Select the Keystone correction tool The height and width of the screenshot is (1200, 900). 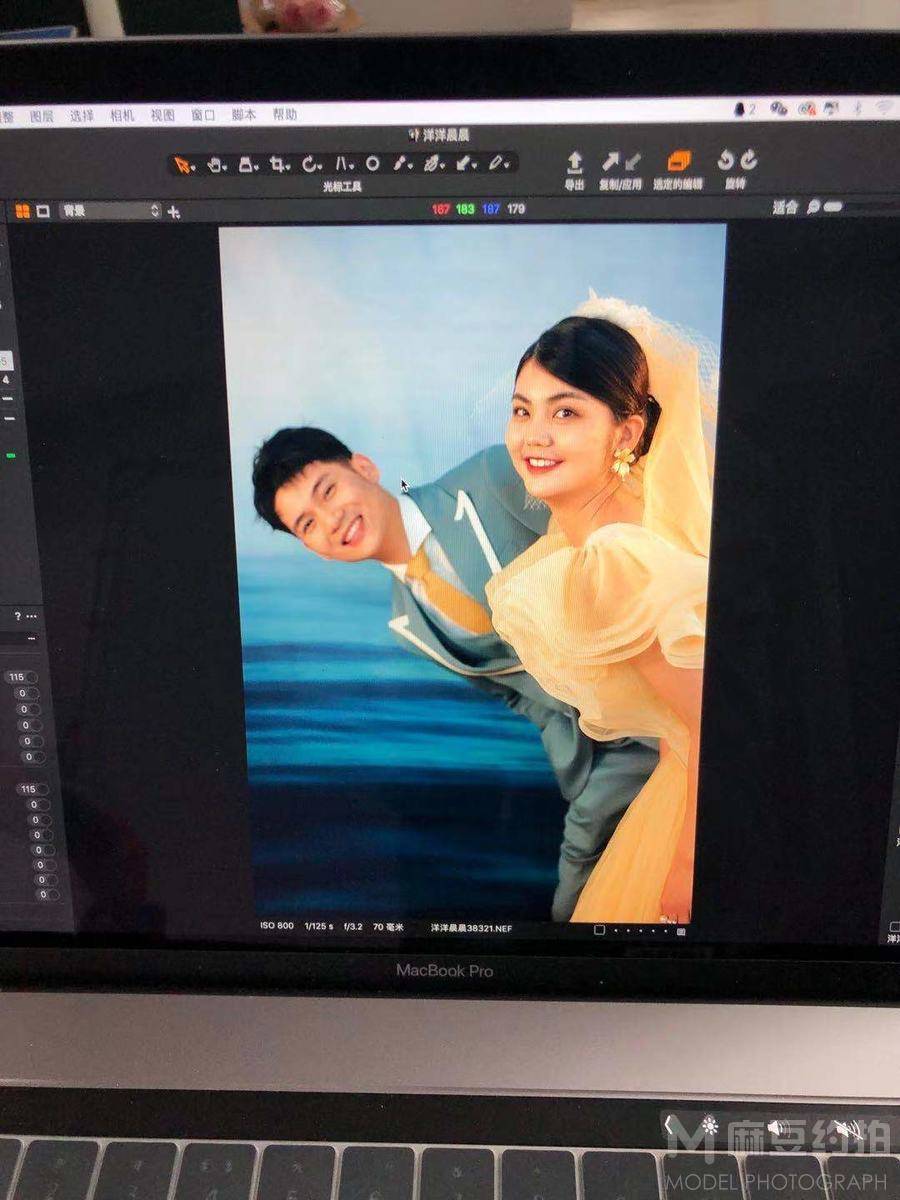click(x=343, y=164)
